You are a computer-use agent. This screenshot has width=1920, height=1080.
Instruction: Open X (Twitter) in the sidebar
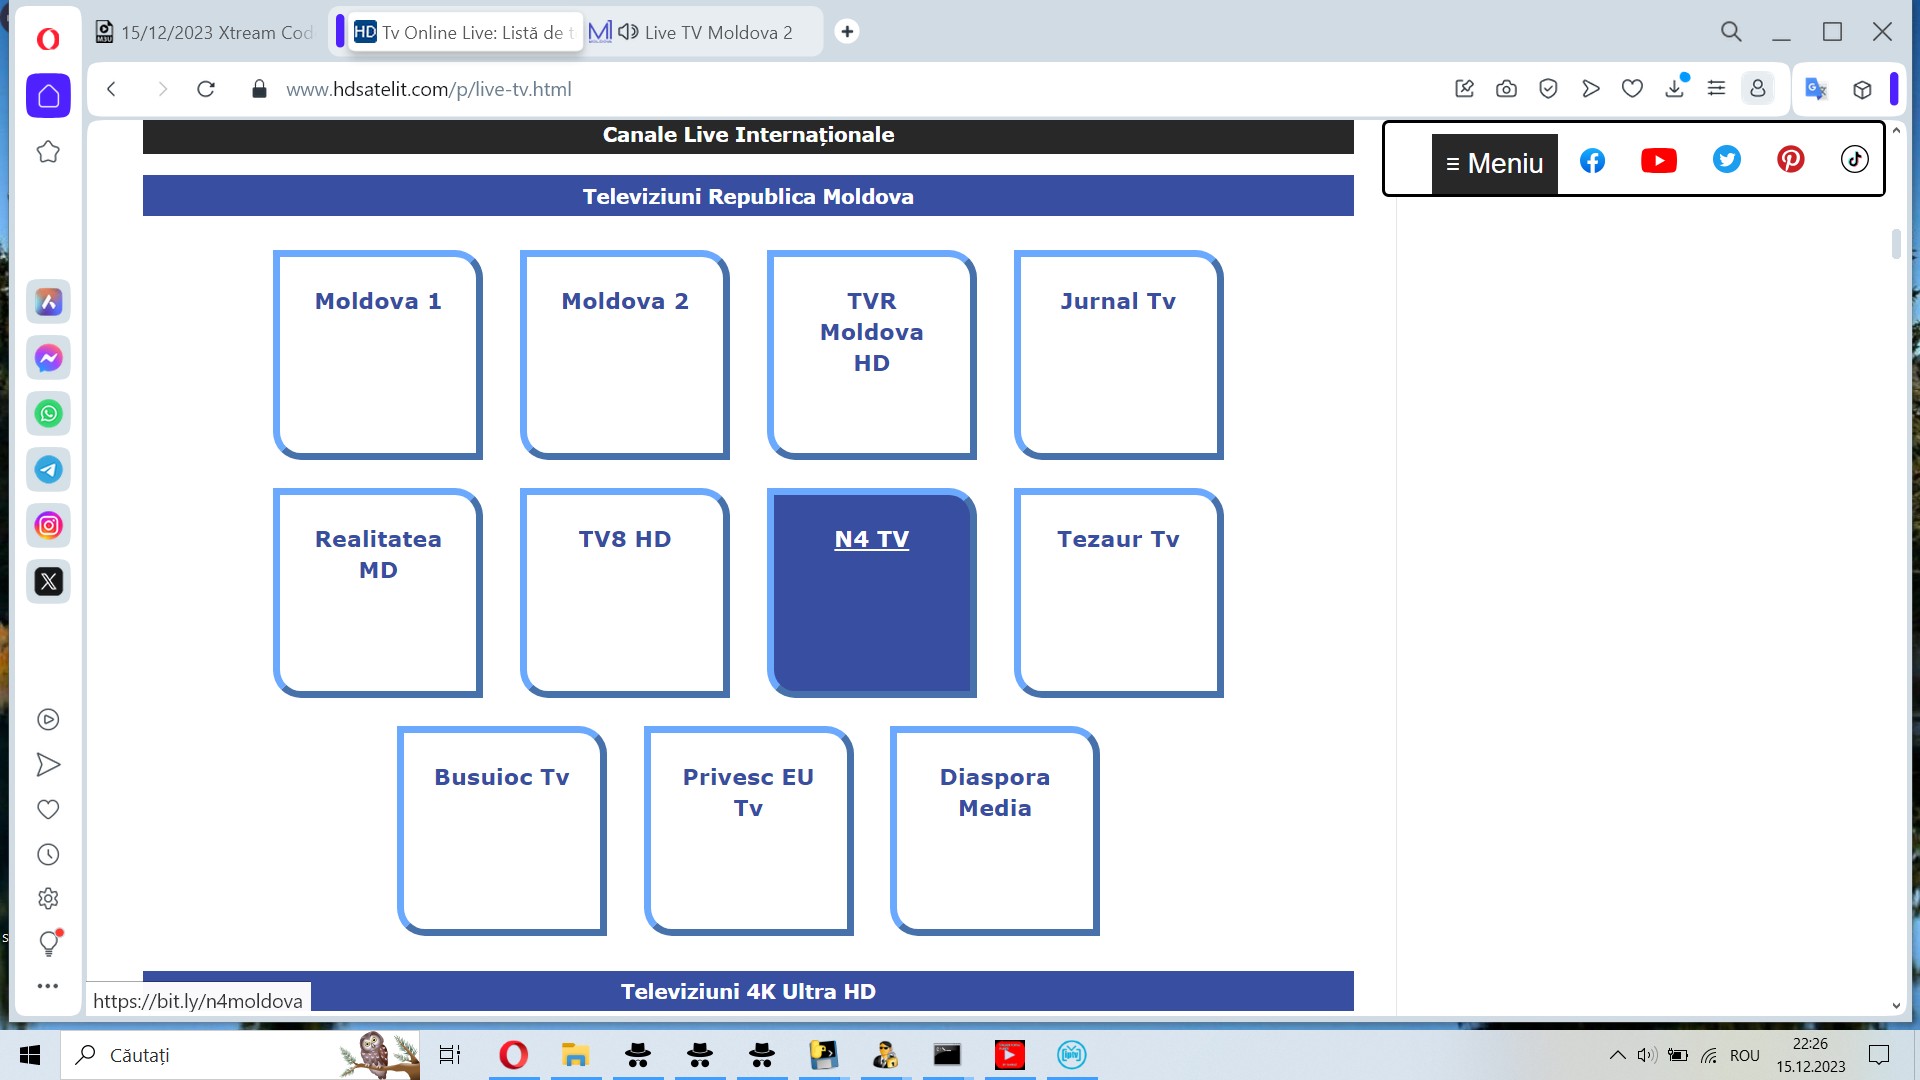click(48, 581)
